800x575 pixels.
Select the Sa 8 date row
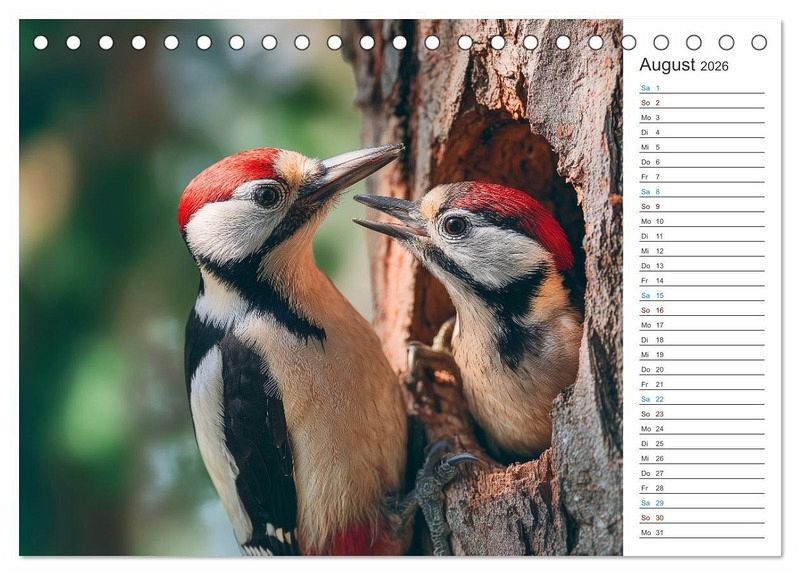pos(701,192)
